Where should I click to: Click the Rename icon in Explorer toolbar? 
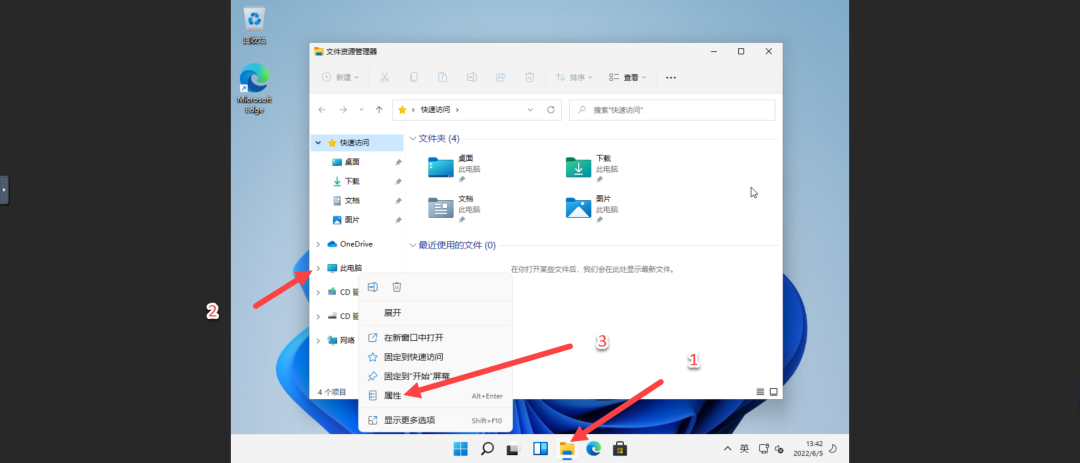472,77
